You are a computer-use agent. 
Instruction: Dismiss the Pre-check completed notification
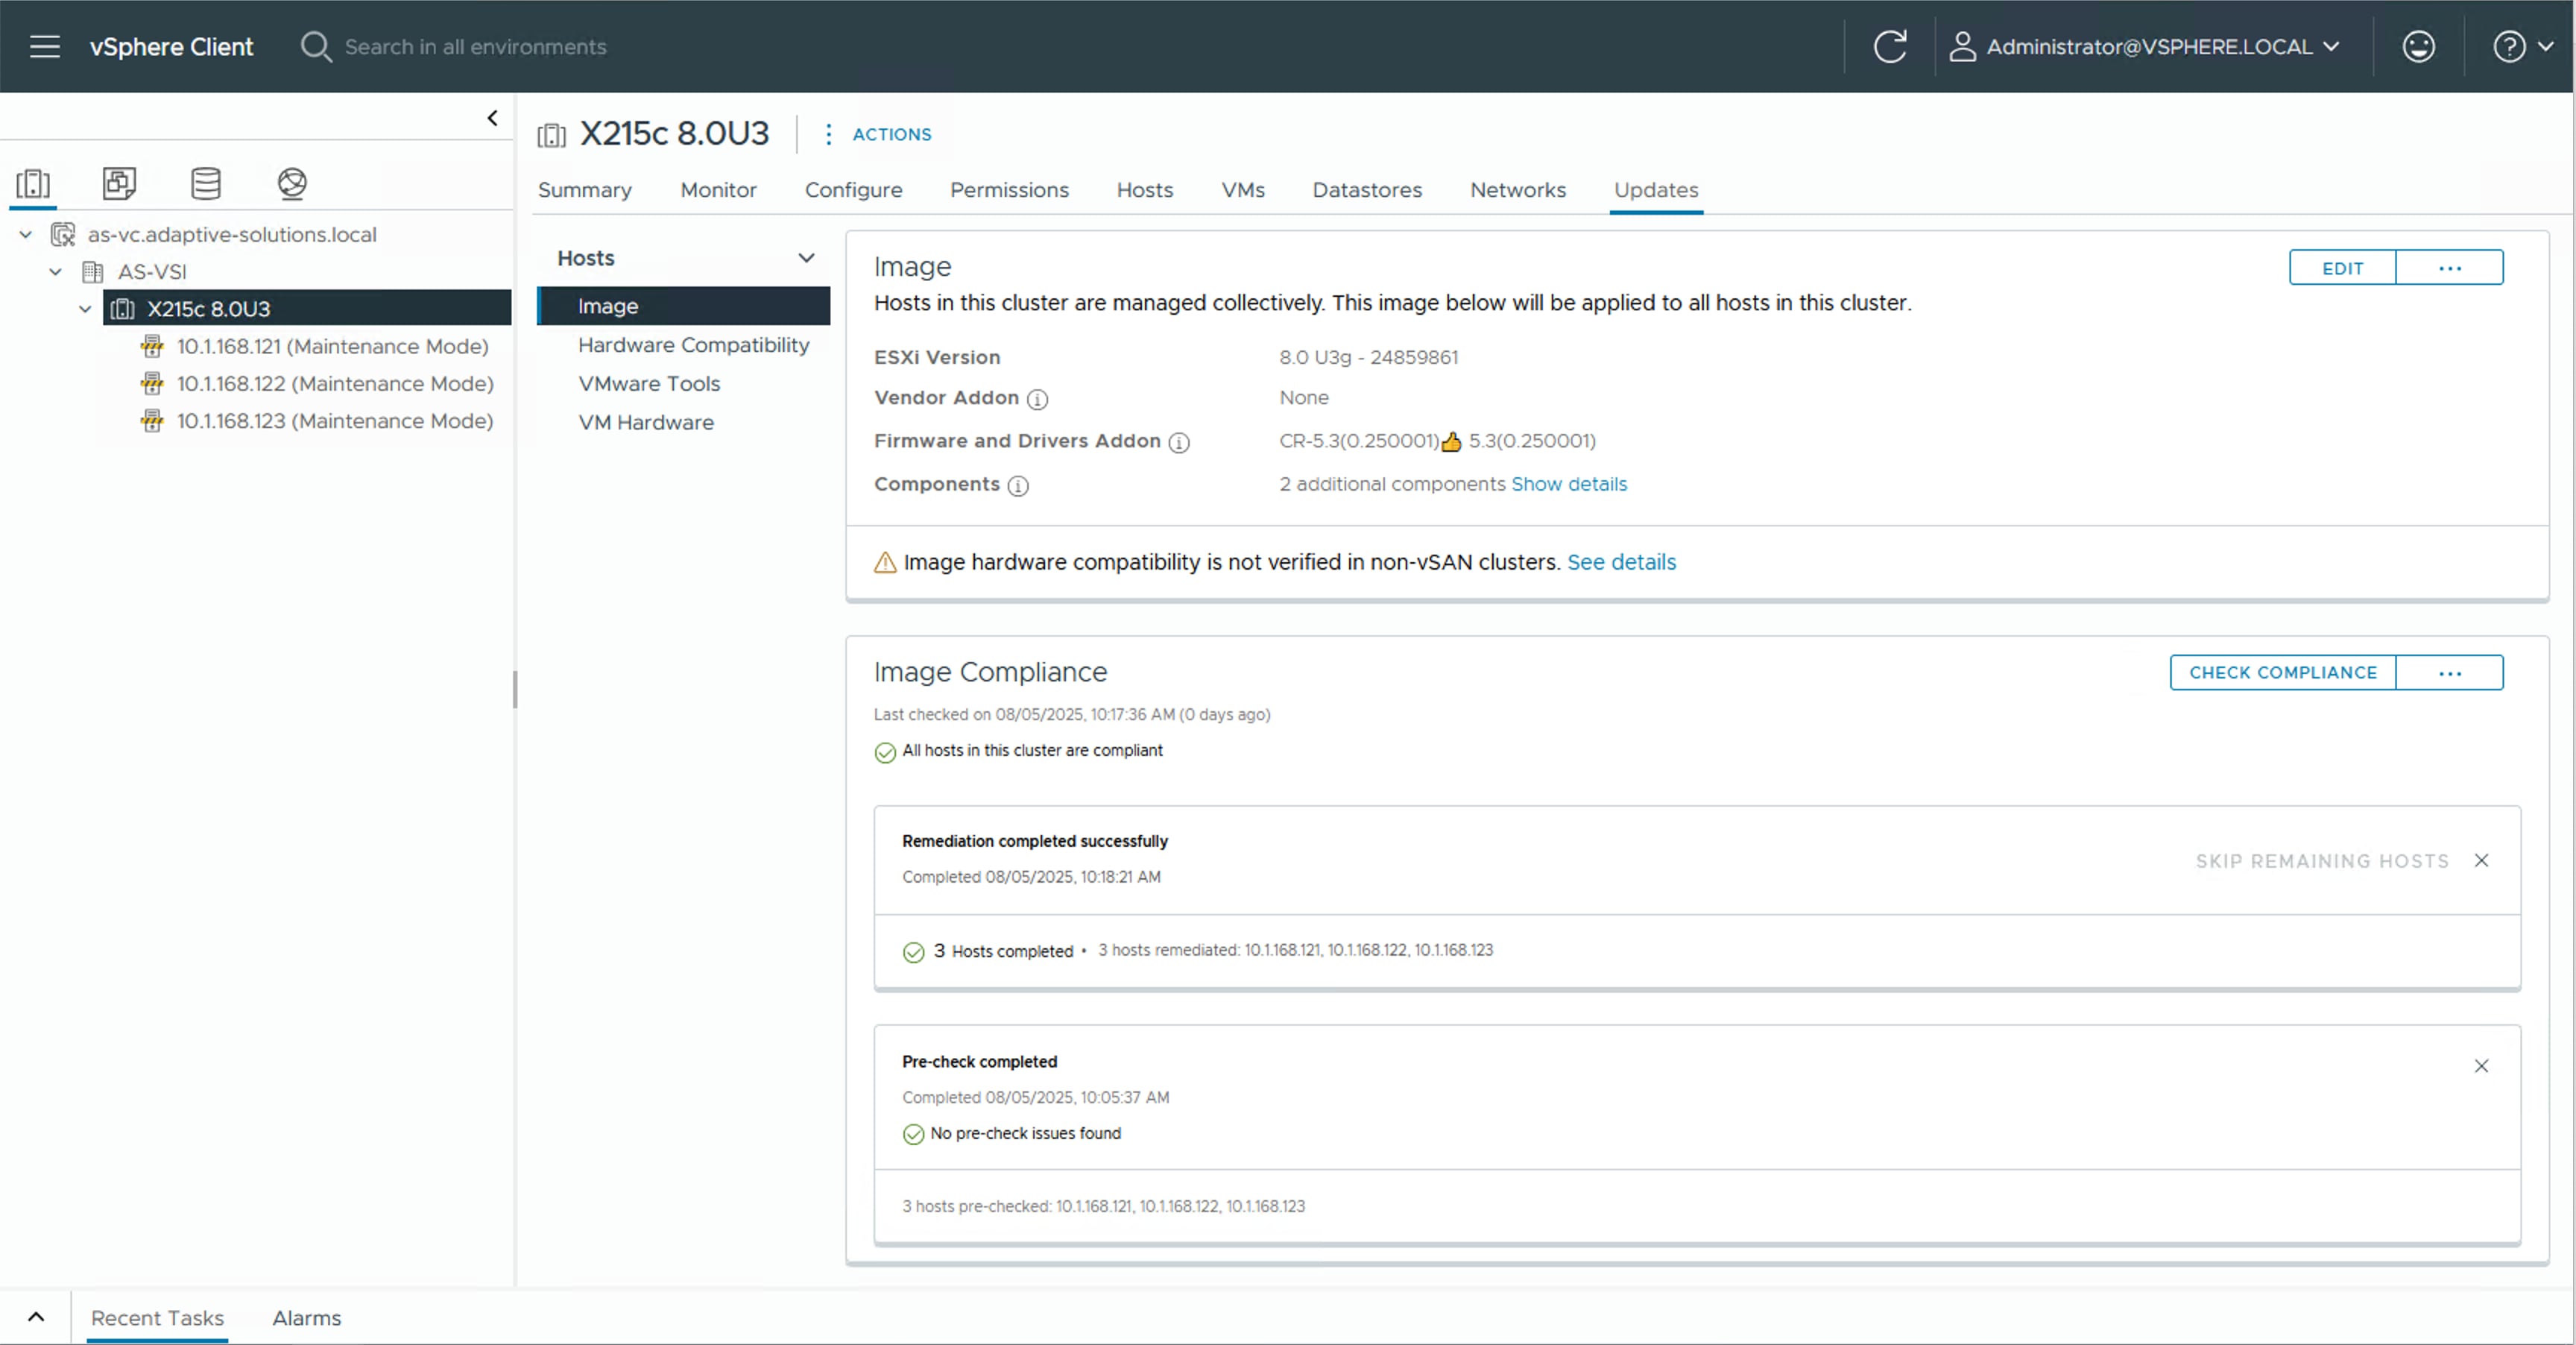pyautogui.click(x=2483, y=1066)
